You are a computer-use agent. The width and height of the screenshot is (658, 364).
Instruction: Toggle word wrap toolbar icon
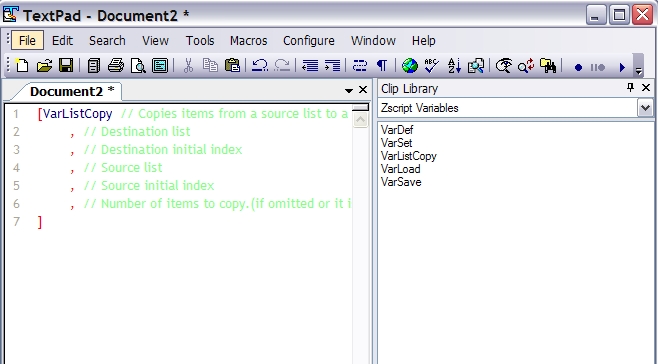(360, 66)
